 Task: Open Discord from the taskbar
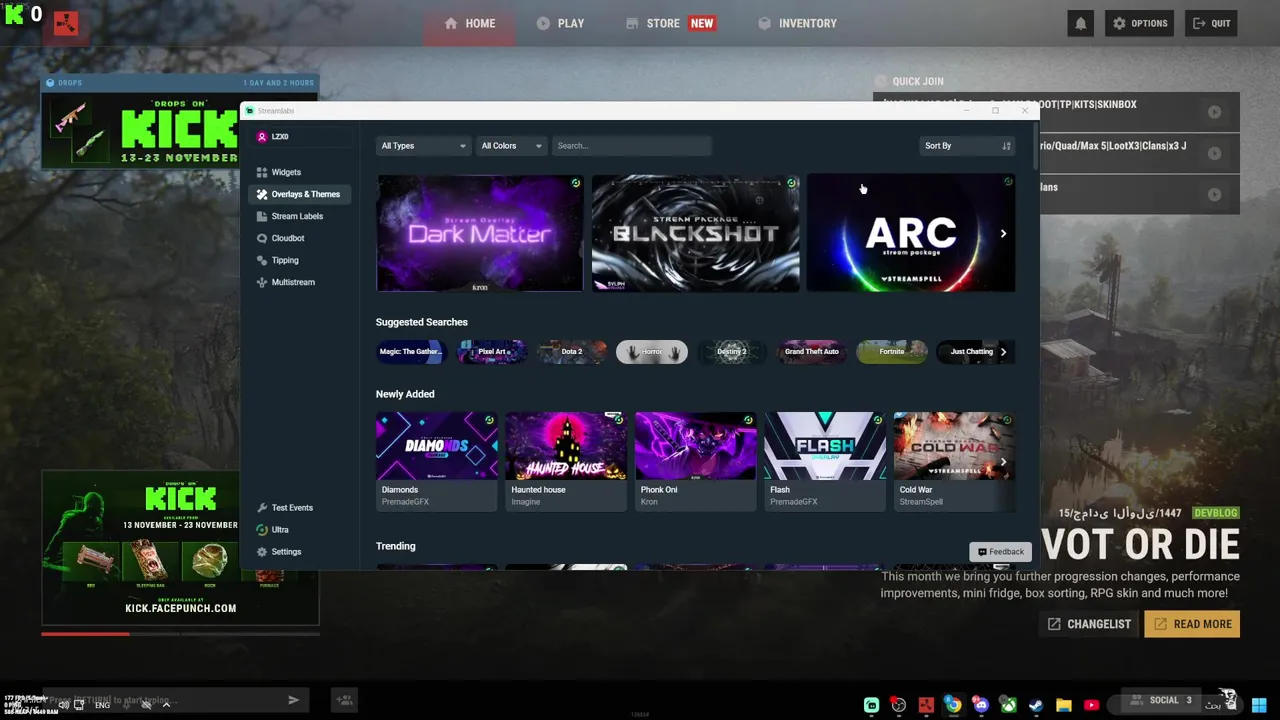pyautogui.click(x=981, y=705)
